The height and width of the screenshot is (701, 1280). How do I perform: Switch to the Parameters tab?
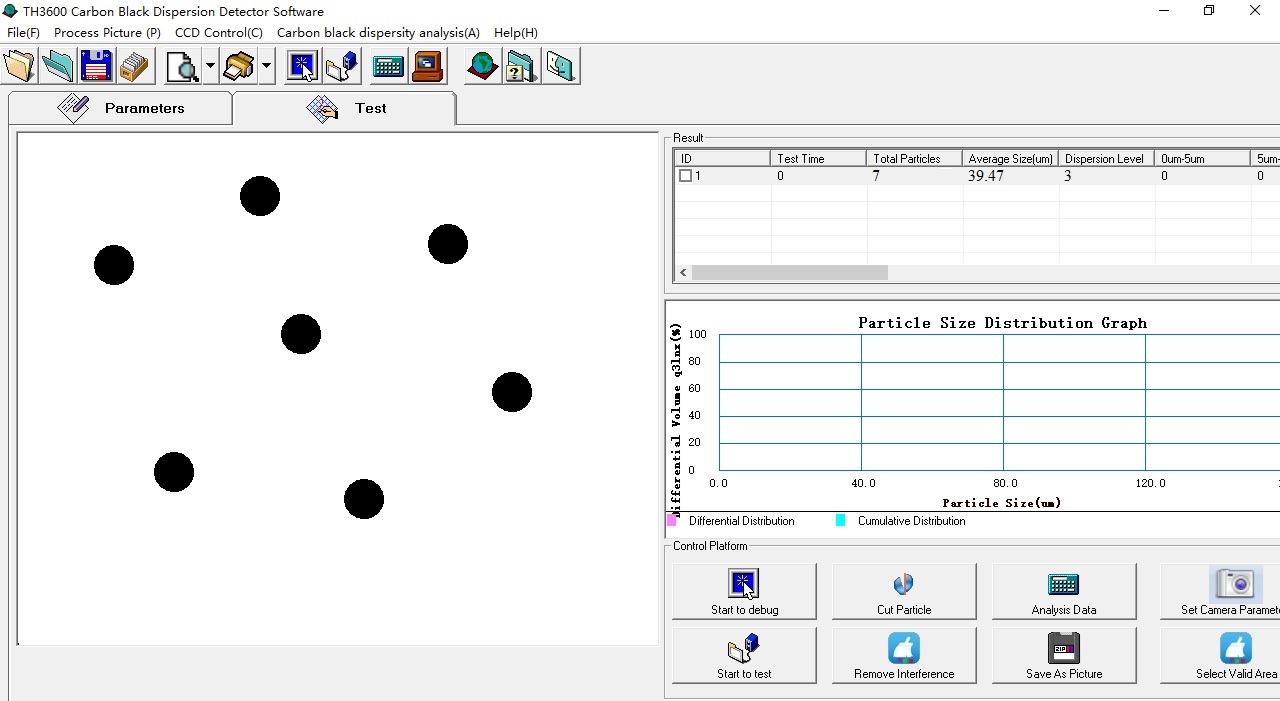[x=120, y=108]
